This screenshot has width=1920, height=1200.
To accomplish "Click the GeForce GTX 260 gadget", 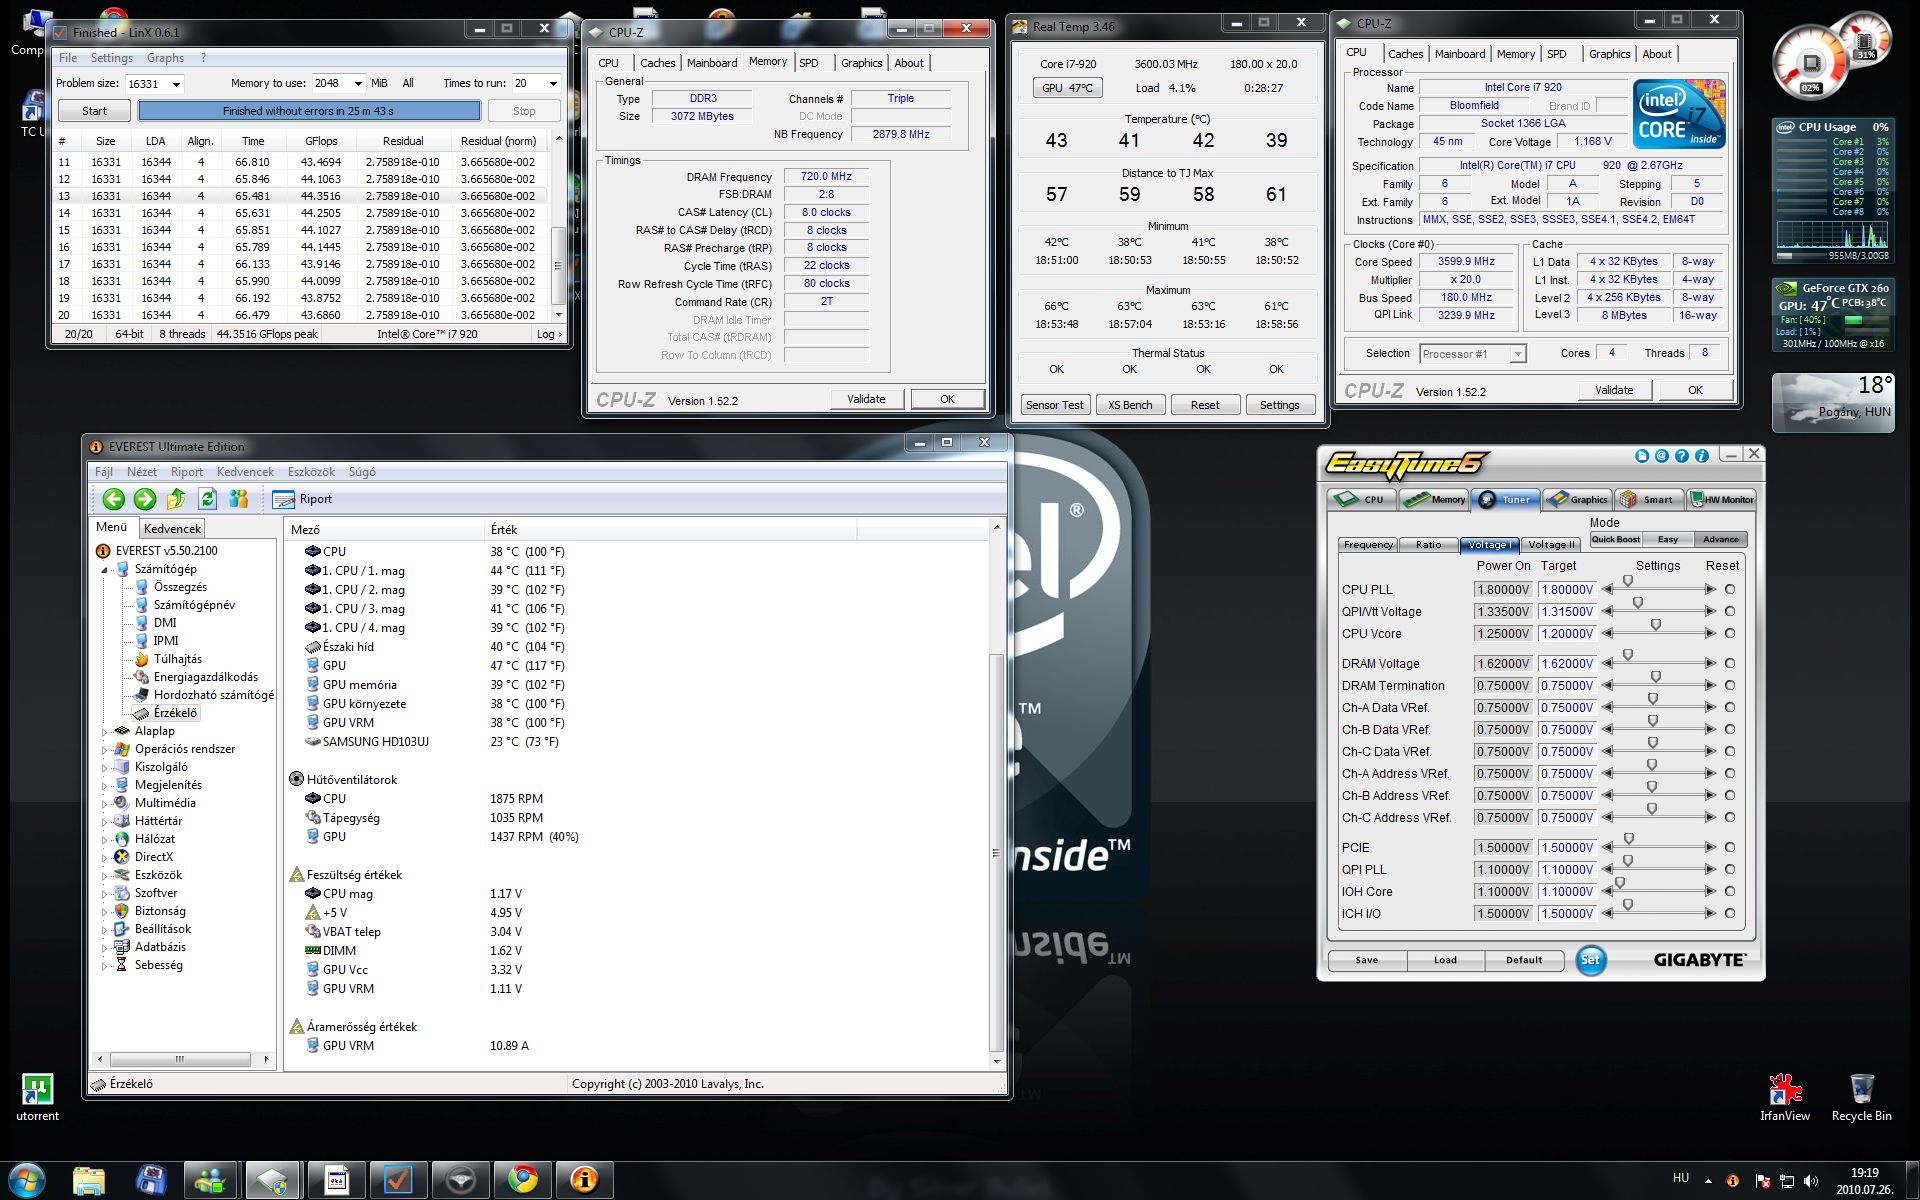I will pyautogui.click(x=1833, y=315).
